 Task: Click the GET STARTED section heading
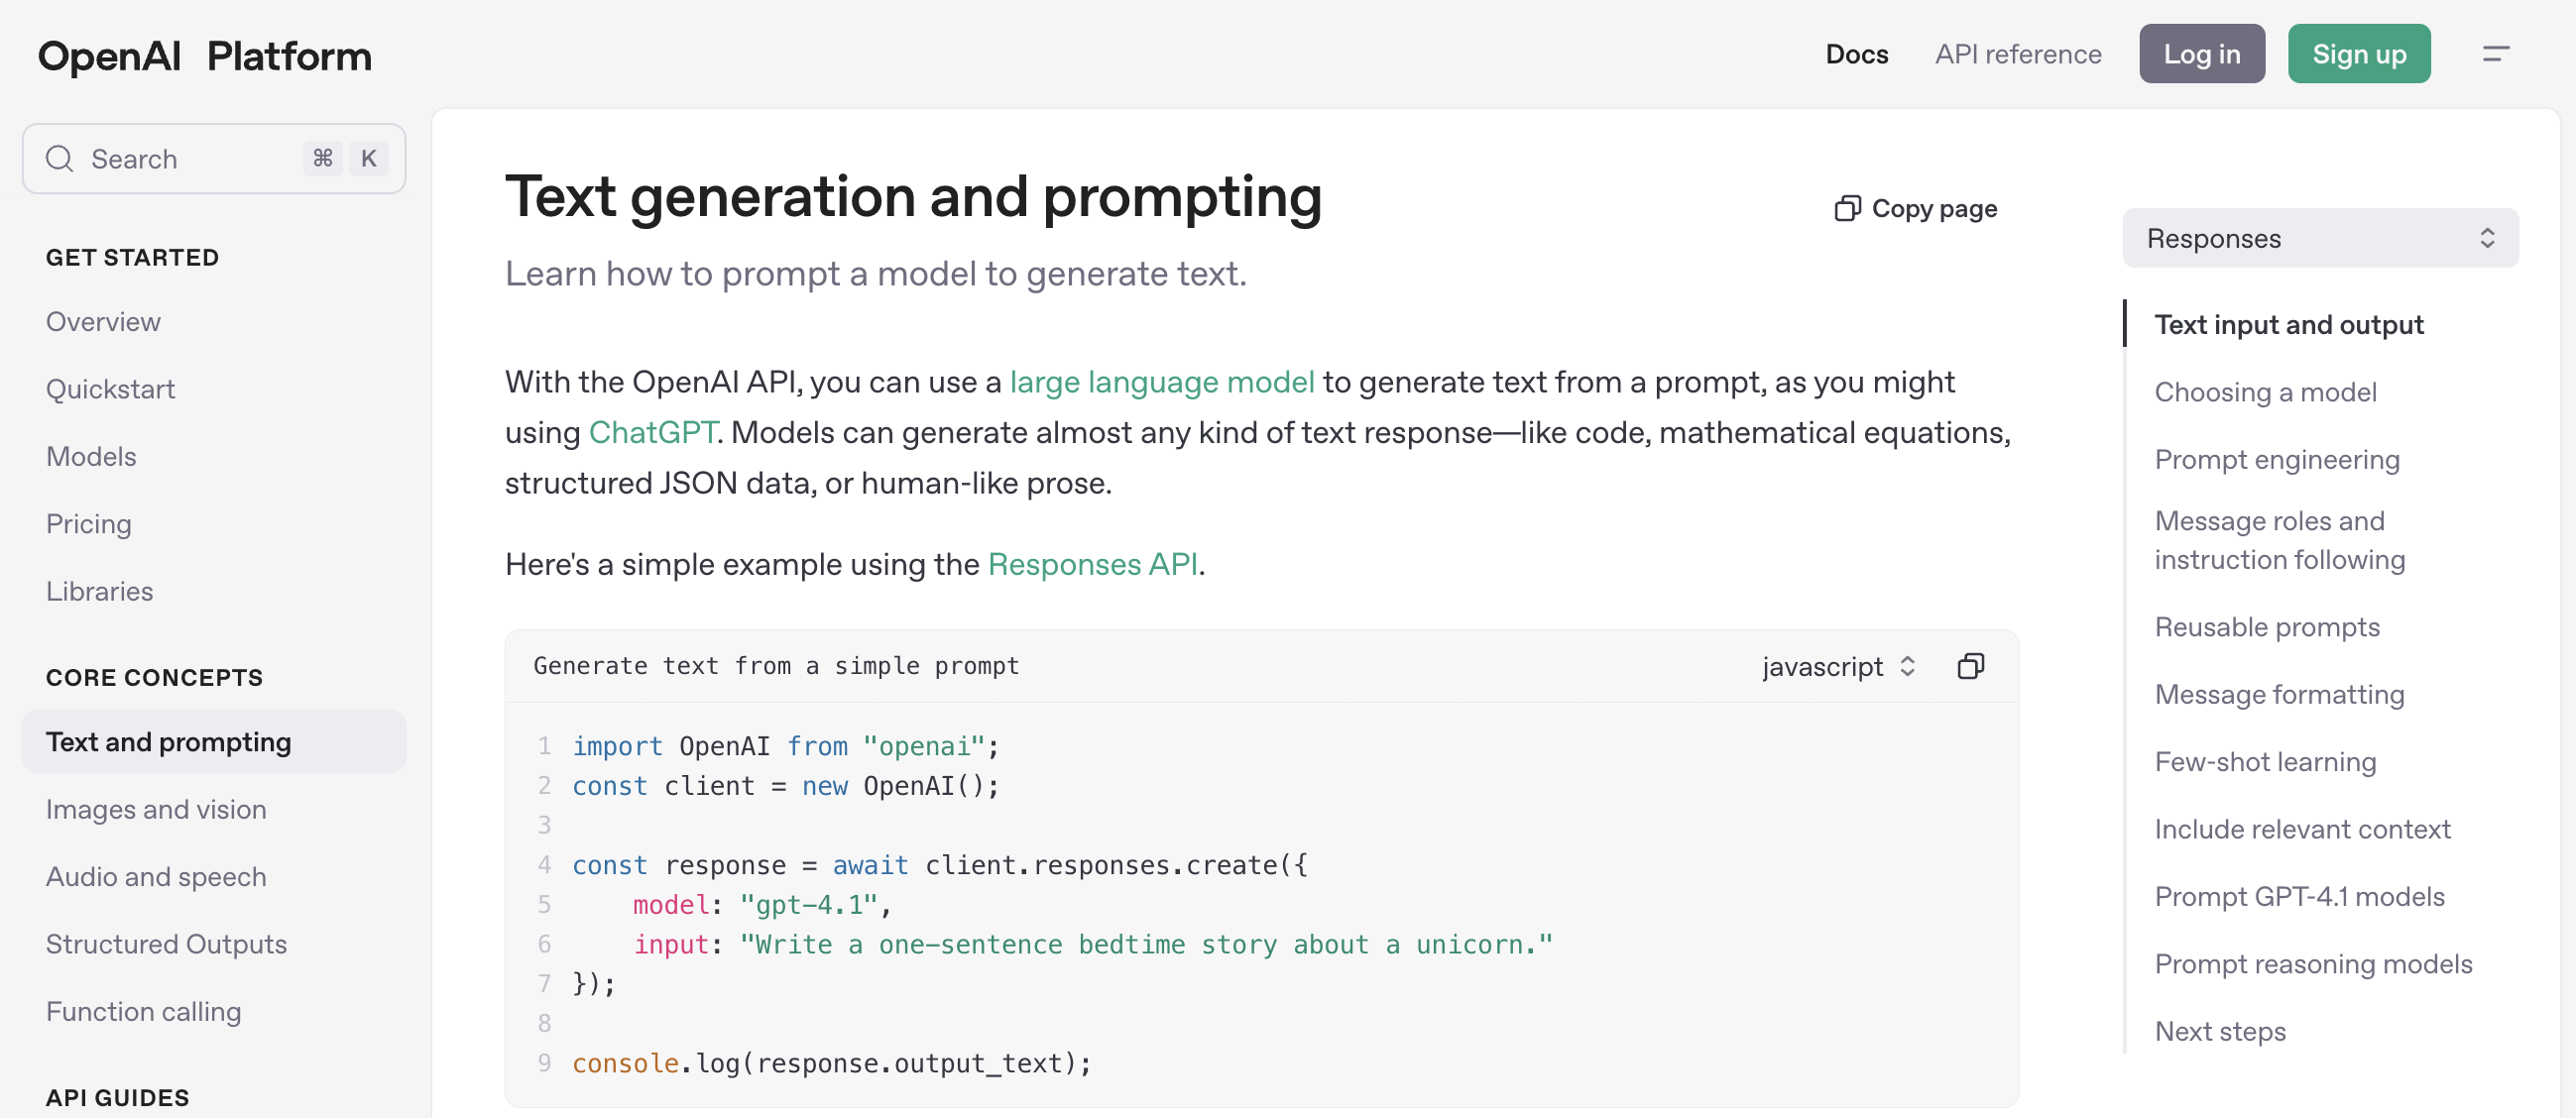(x=132, y=257)
